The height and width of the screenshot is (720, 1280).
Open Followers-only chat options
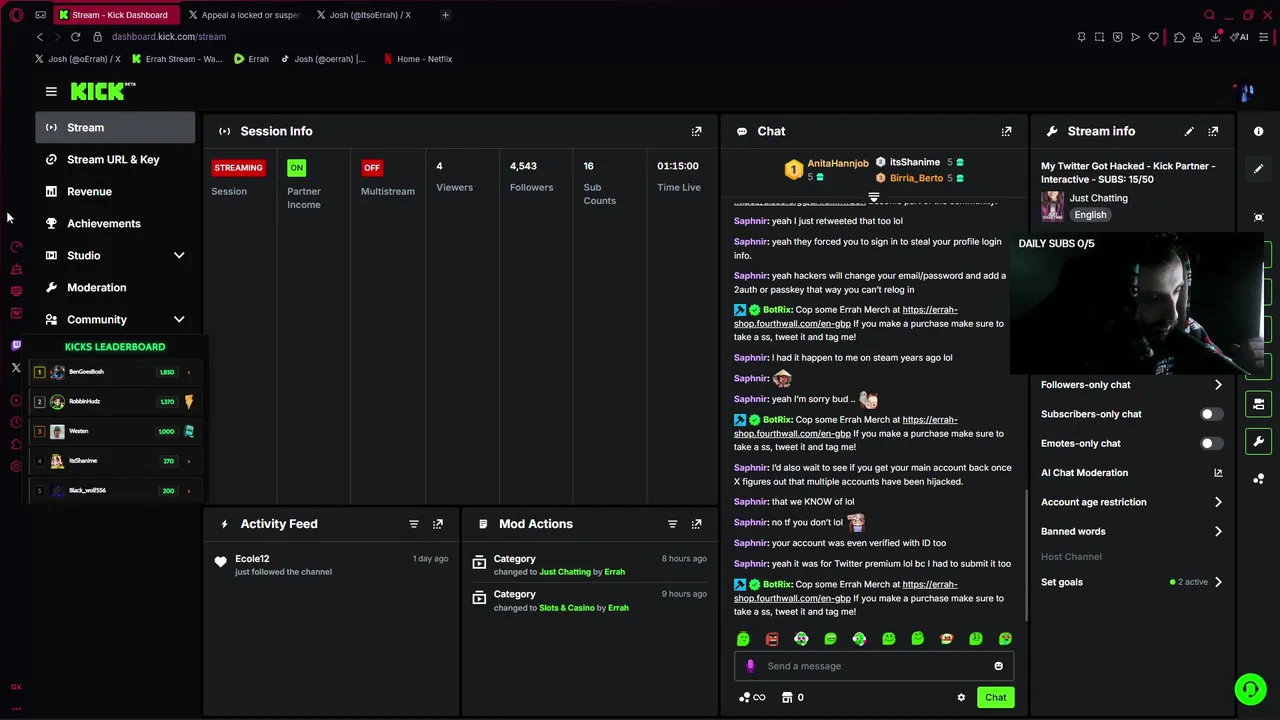click(1132, 385)
